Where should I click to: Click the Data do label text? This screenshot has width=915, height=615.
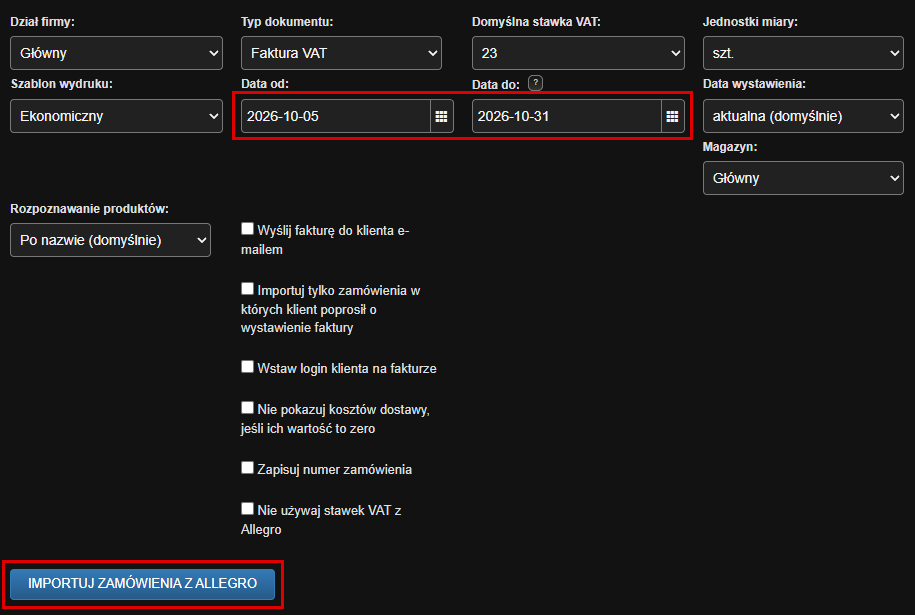[496, 85]
